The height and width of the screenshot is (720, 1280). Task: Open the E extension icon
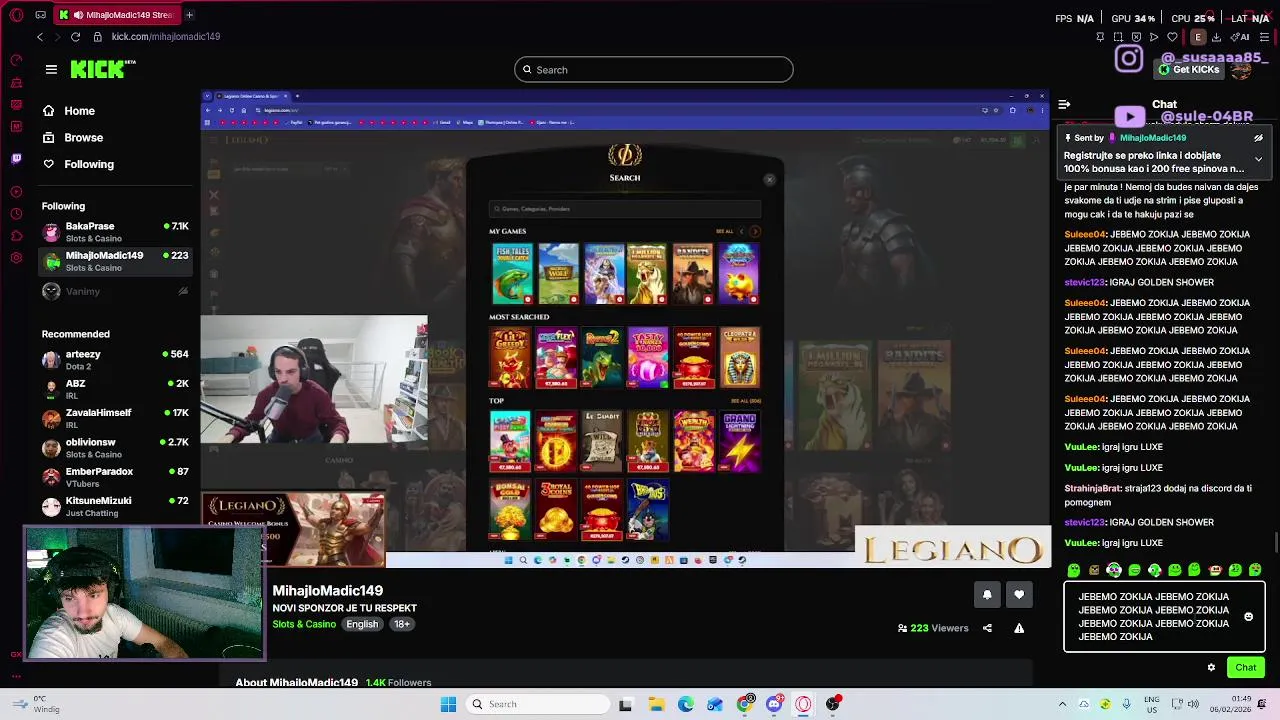(1197, 37)
